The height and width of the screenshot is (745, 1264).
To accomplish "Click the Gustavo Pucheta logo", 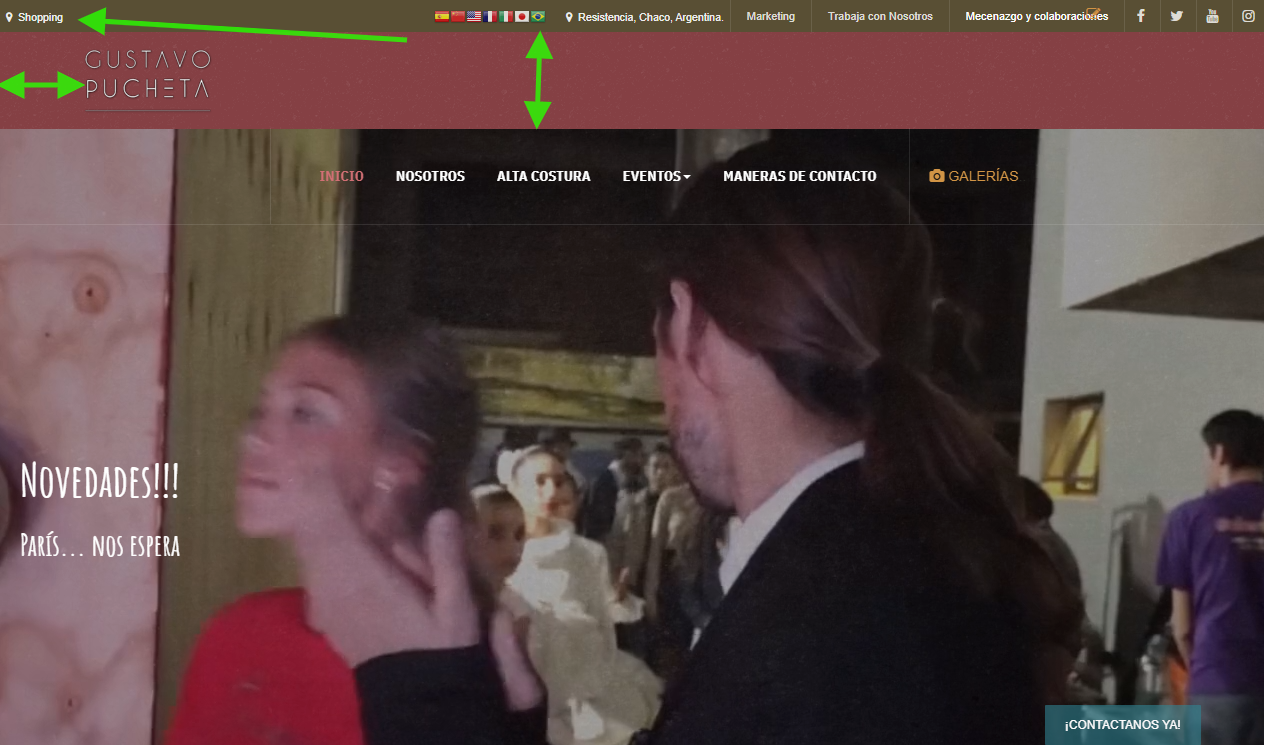I will pyautogui.click(x=148, y=79).
